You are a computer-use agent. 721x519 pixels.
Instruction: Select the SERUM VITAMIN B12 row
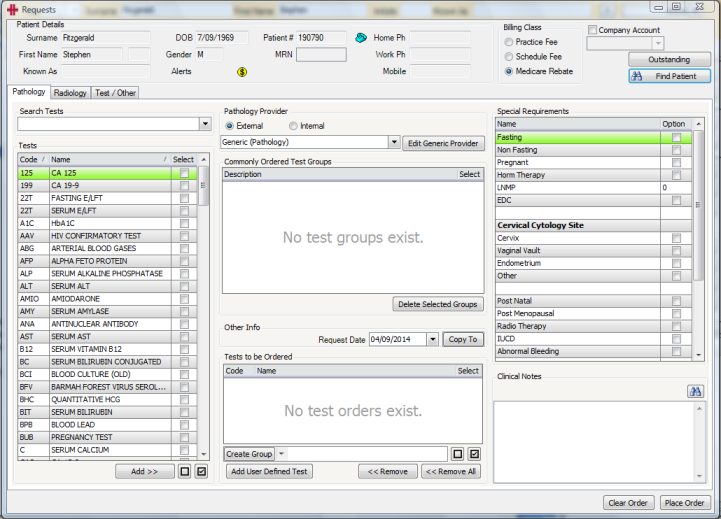(x=107, y=349)
